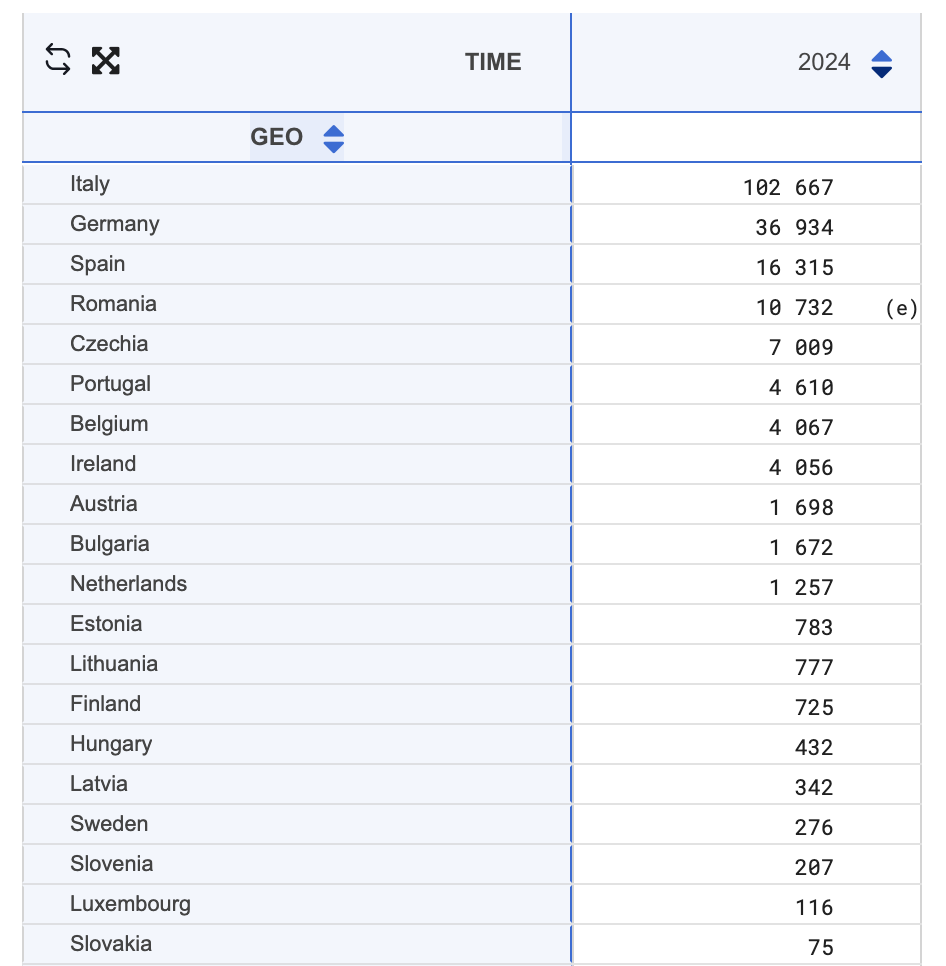Sort by 2024 column arrows

(881, 63)
